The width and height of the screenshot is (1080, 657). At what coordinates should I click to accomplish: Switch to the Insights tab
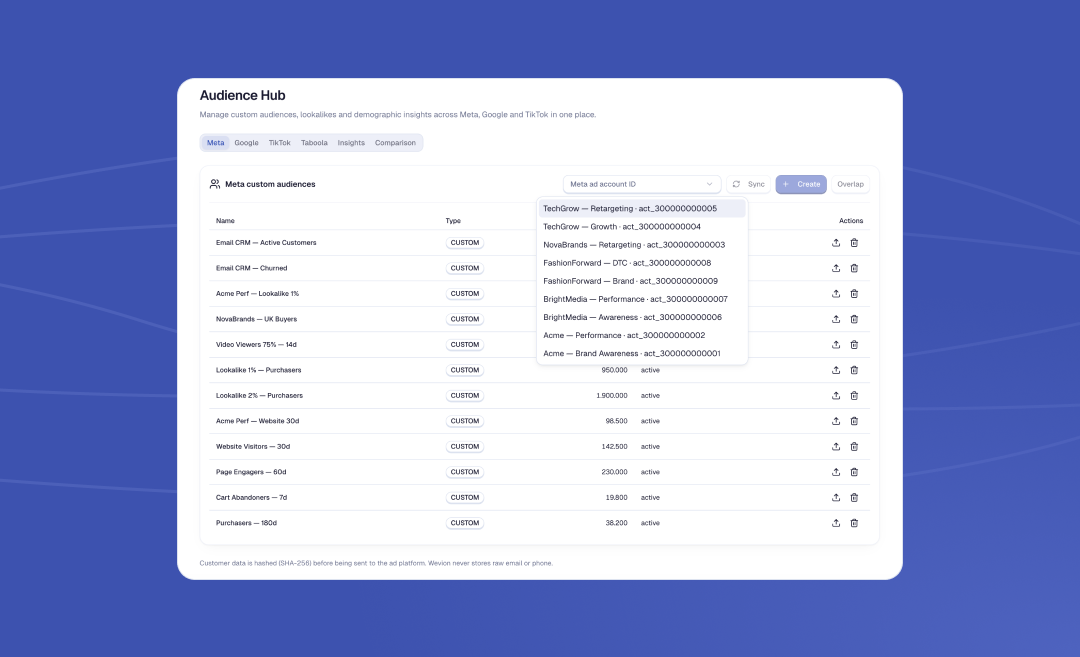351,143
